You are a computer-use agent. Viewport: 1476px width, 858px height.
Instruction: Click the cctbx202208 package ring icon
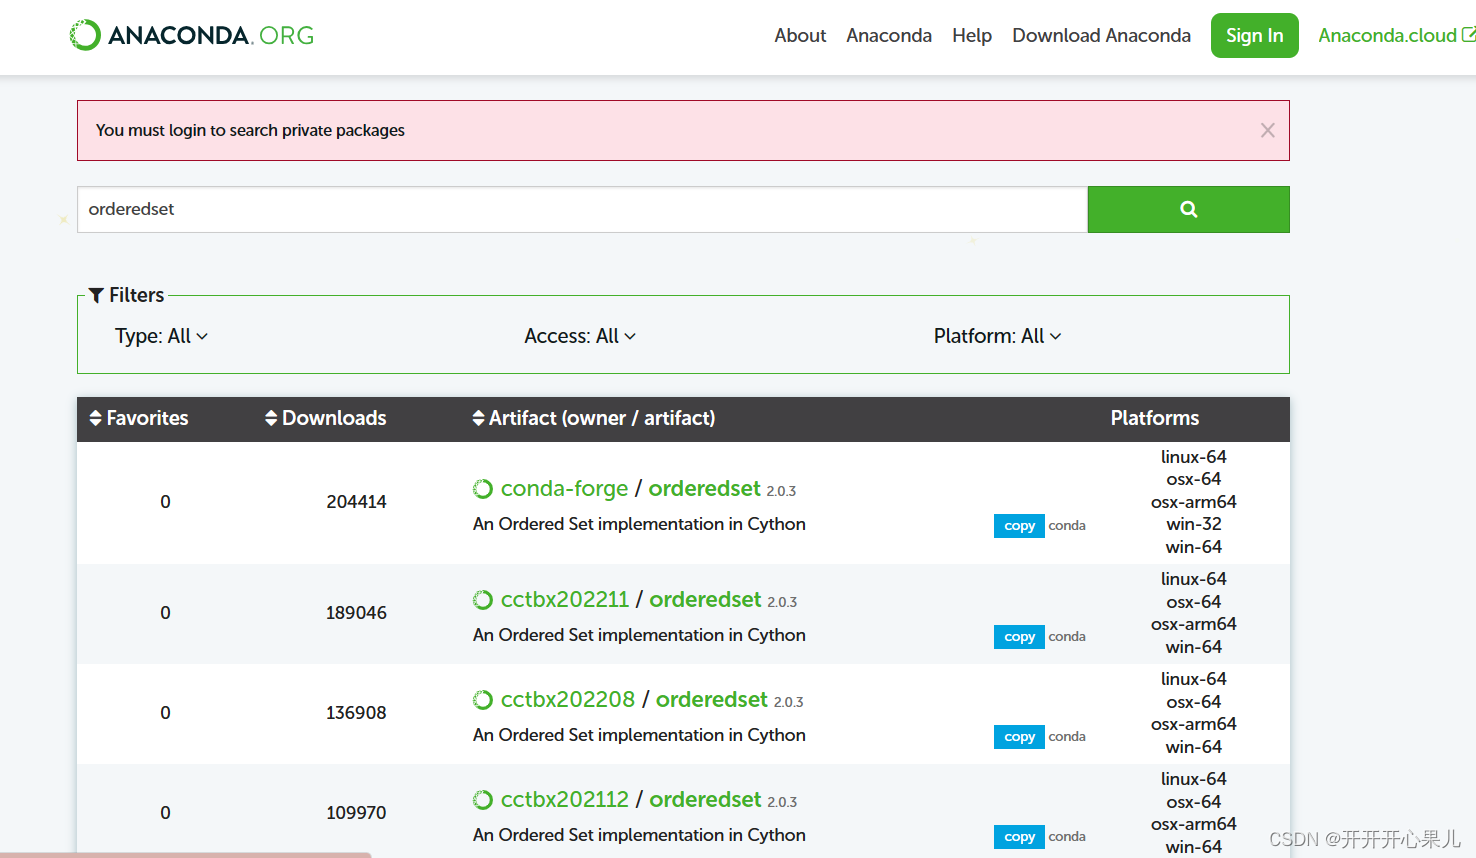(483, 700)
